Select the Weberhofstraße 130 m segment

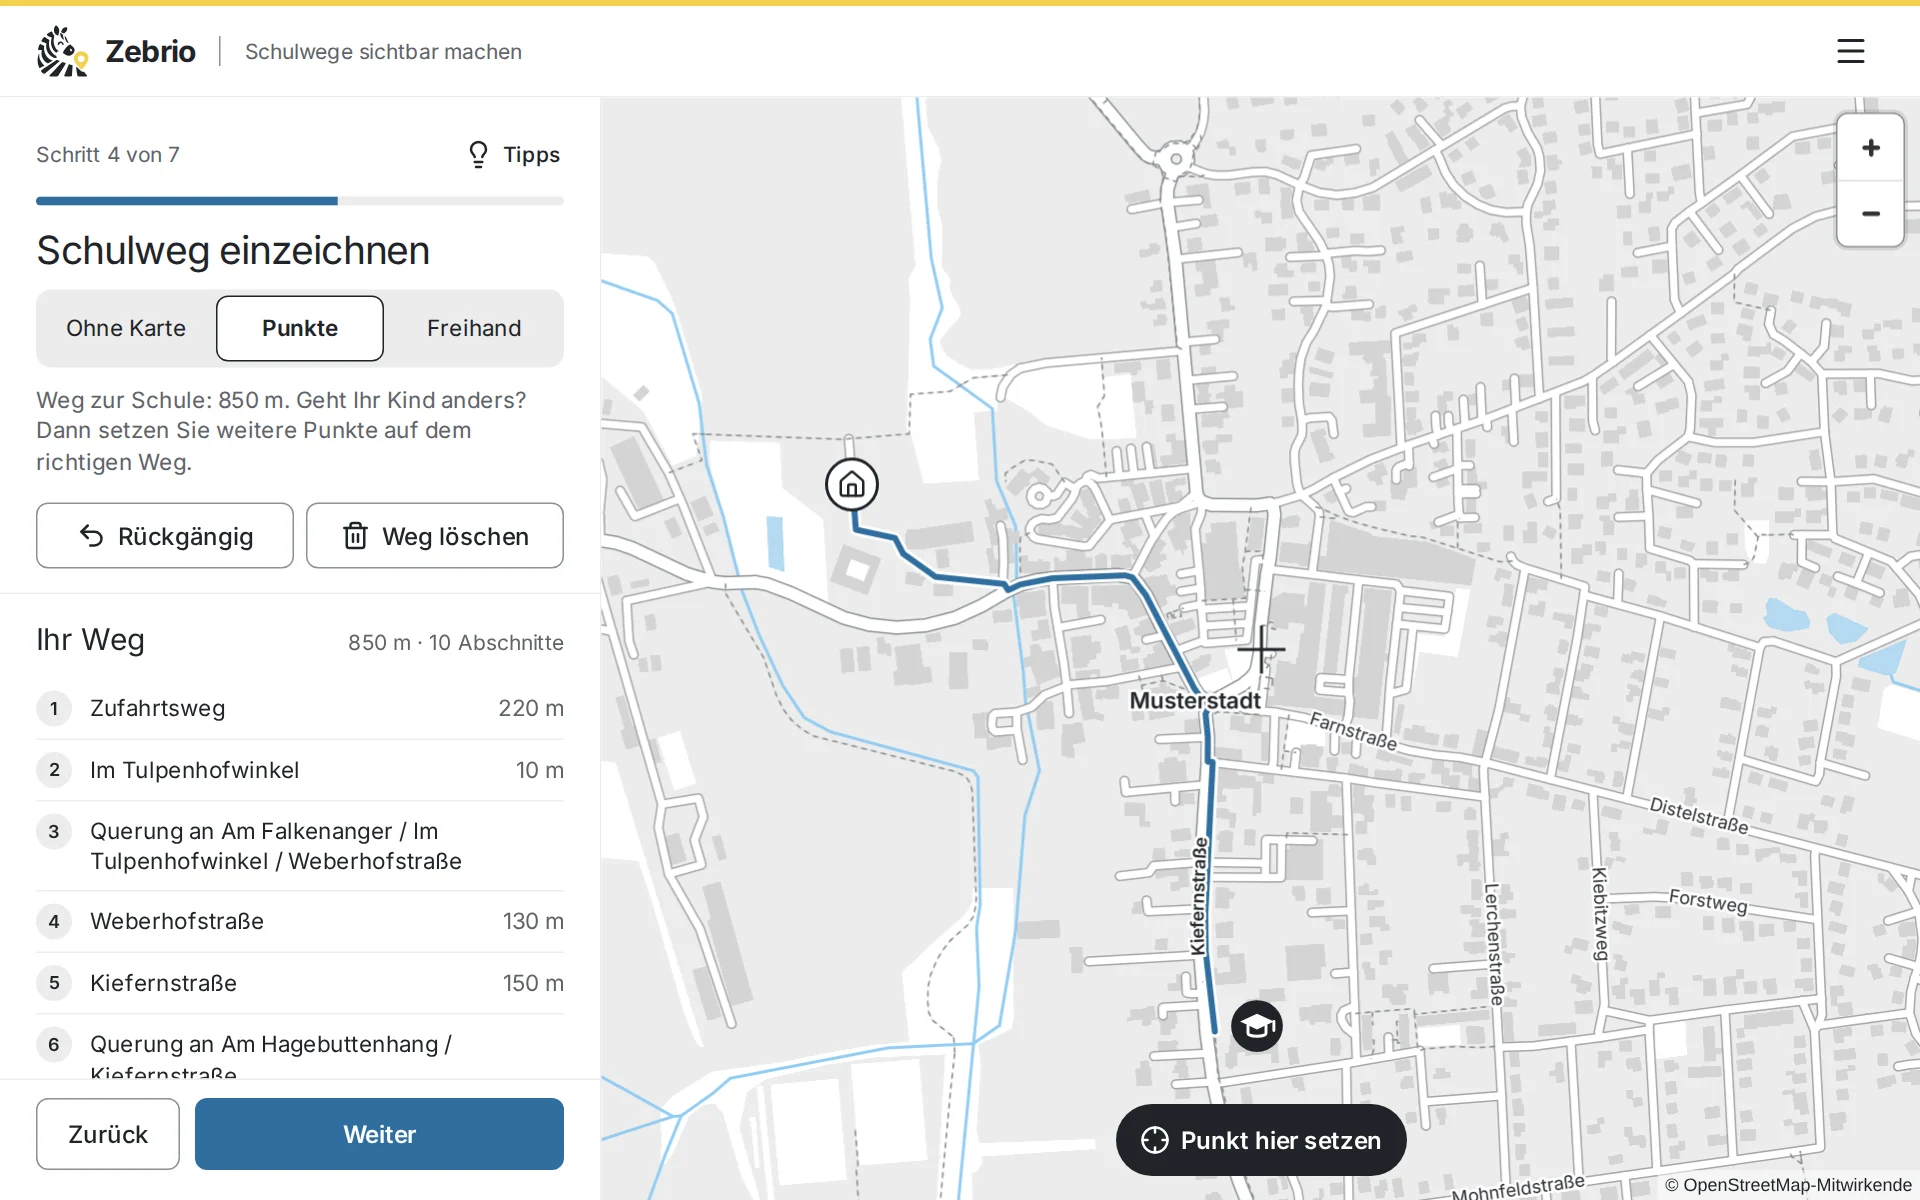coord(300,921)
